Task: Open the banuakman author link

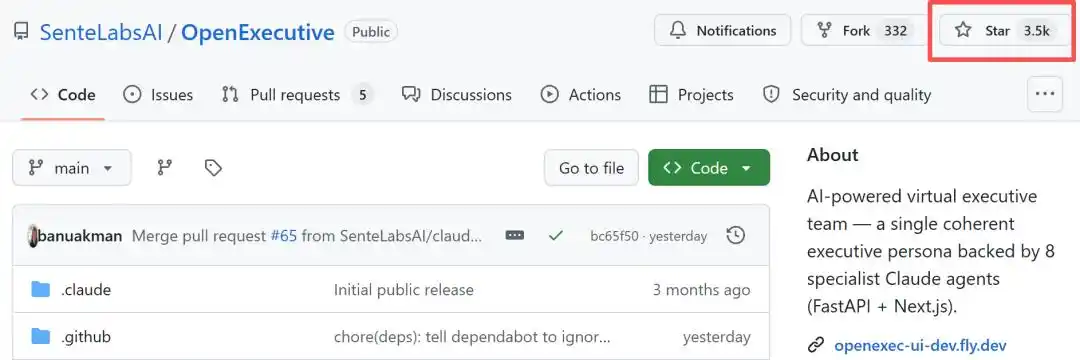Action: point(80,236)
